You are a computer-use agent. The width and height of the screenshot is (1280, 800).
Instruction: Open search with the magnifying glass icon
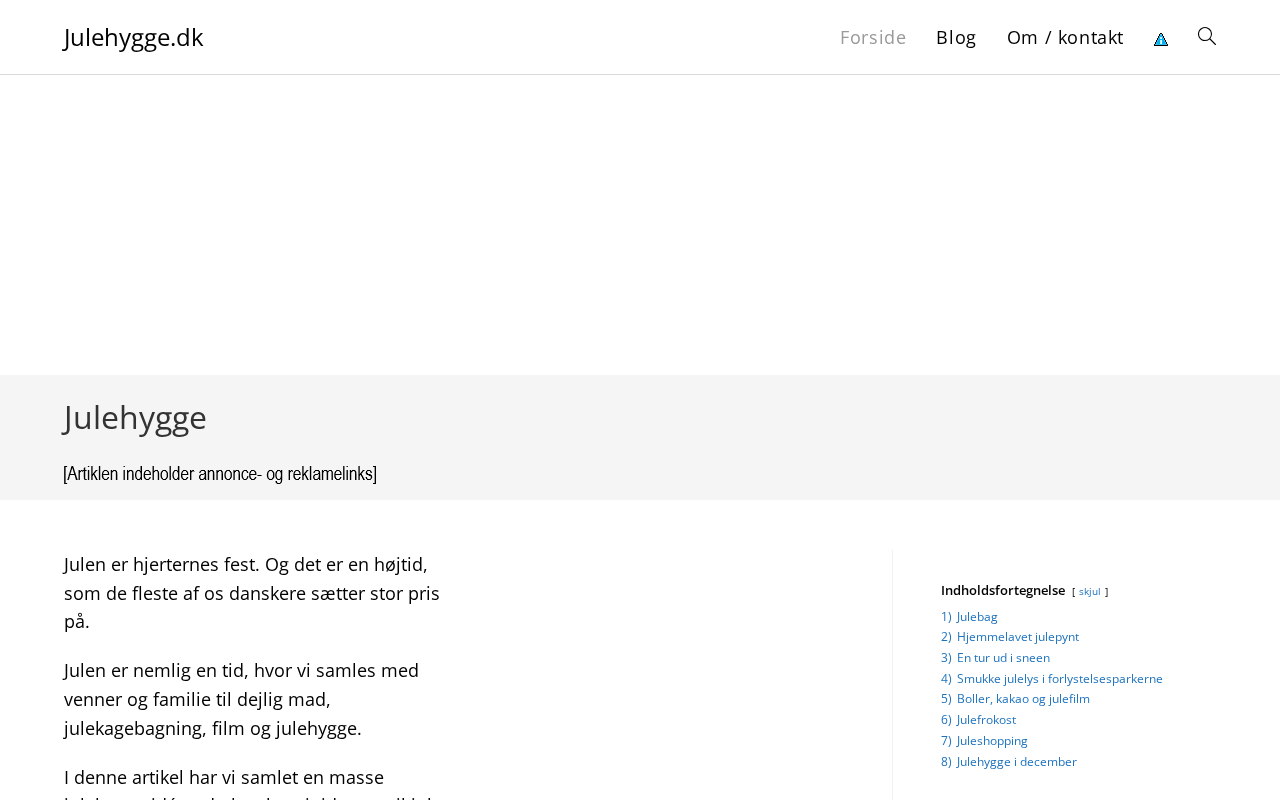point(1207,37)
